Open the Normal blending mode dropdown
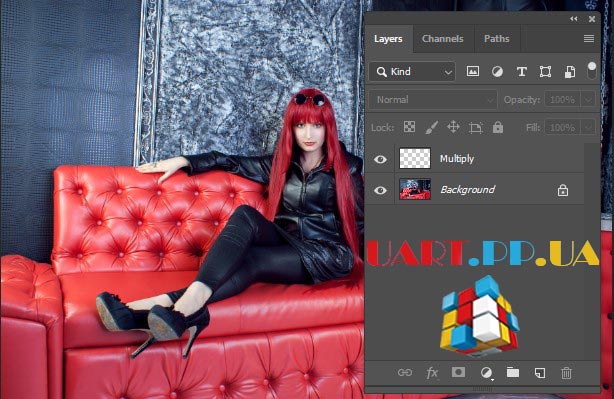 point(433,99)
